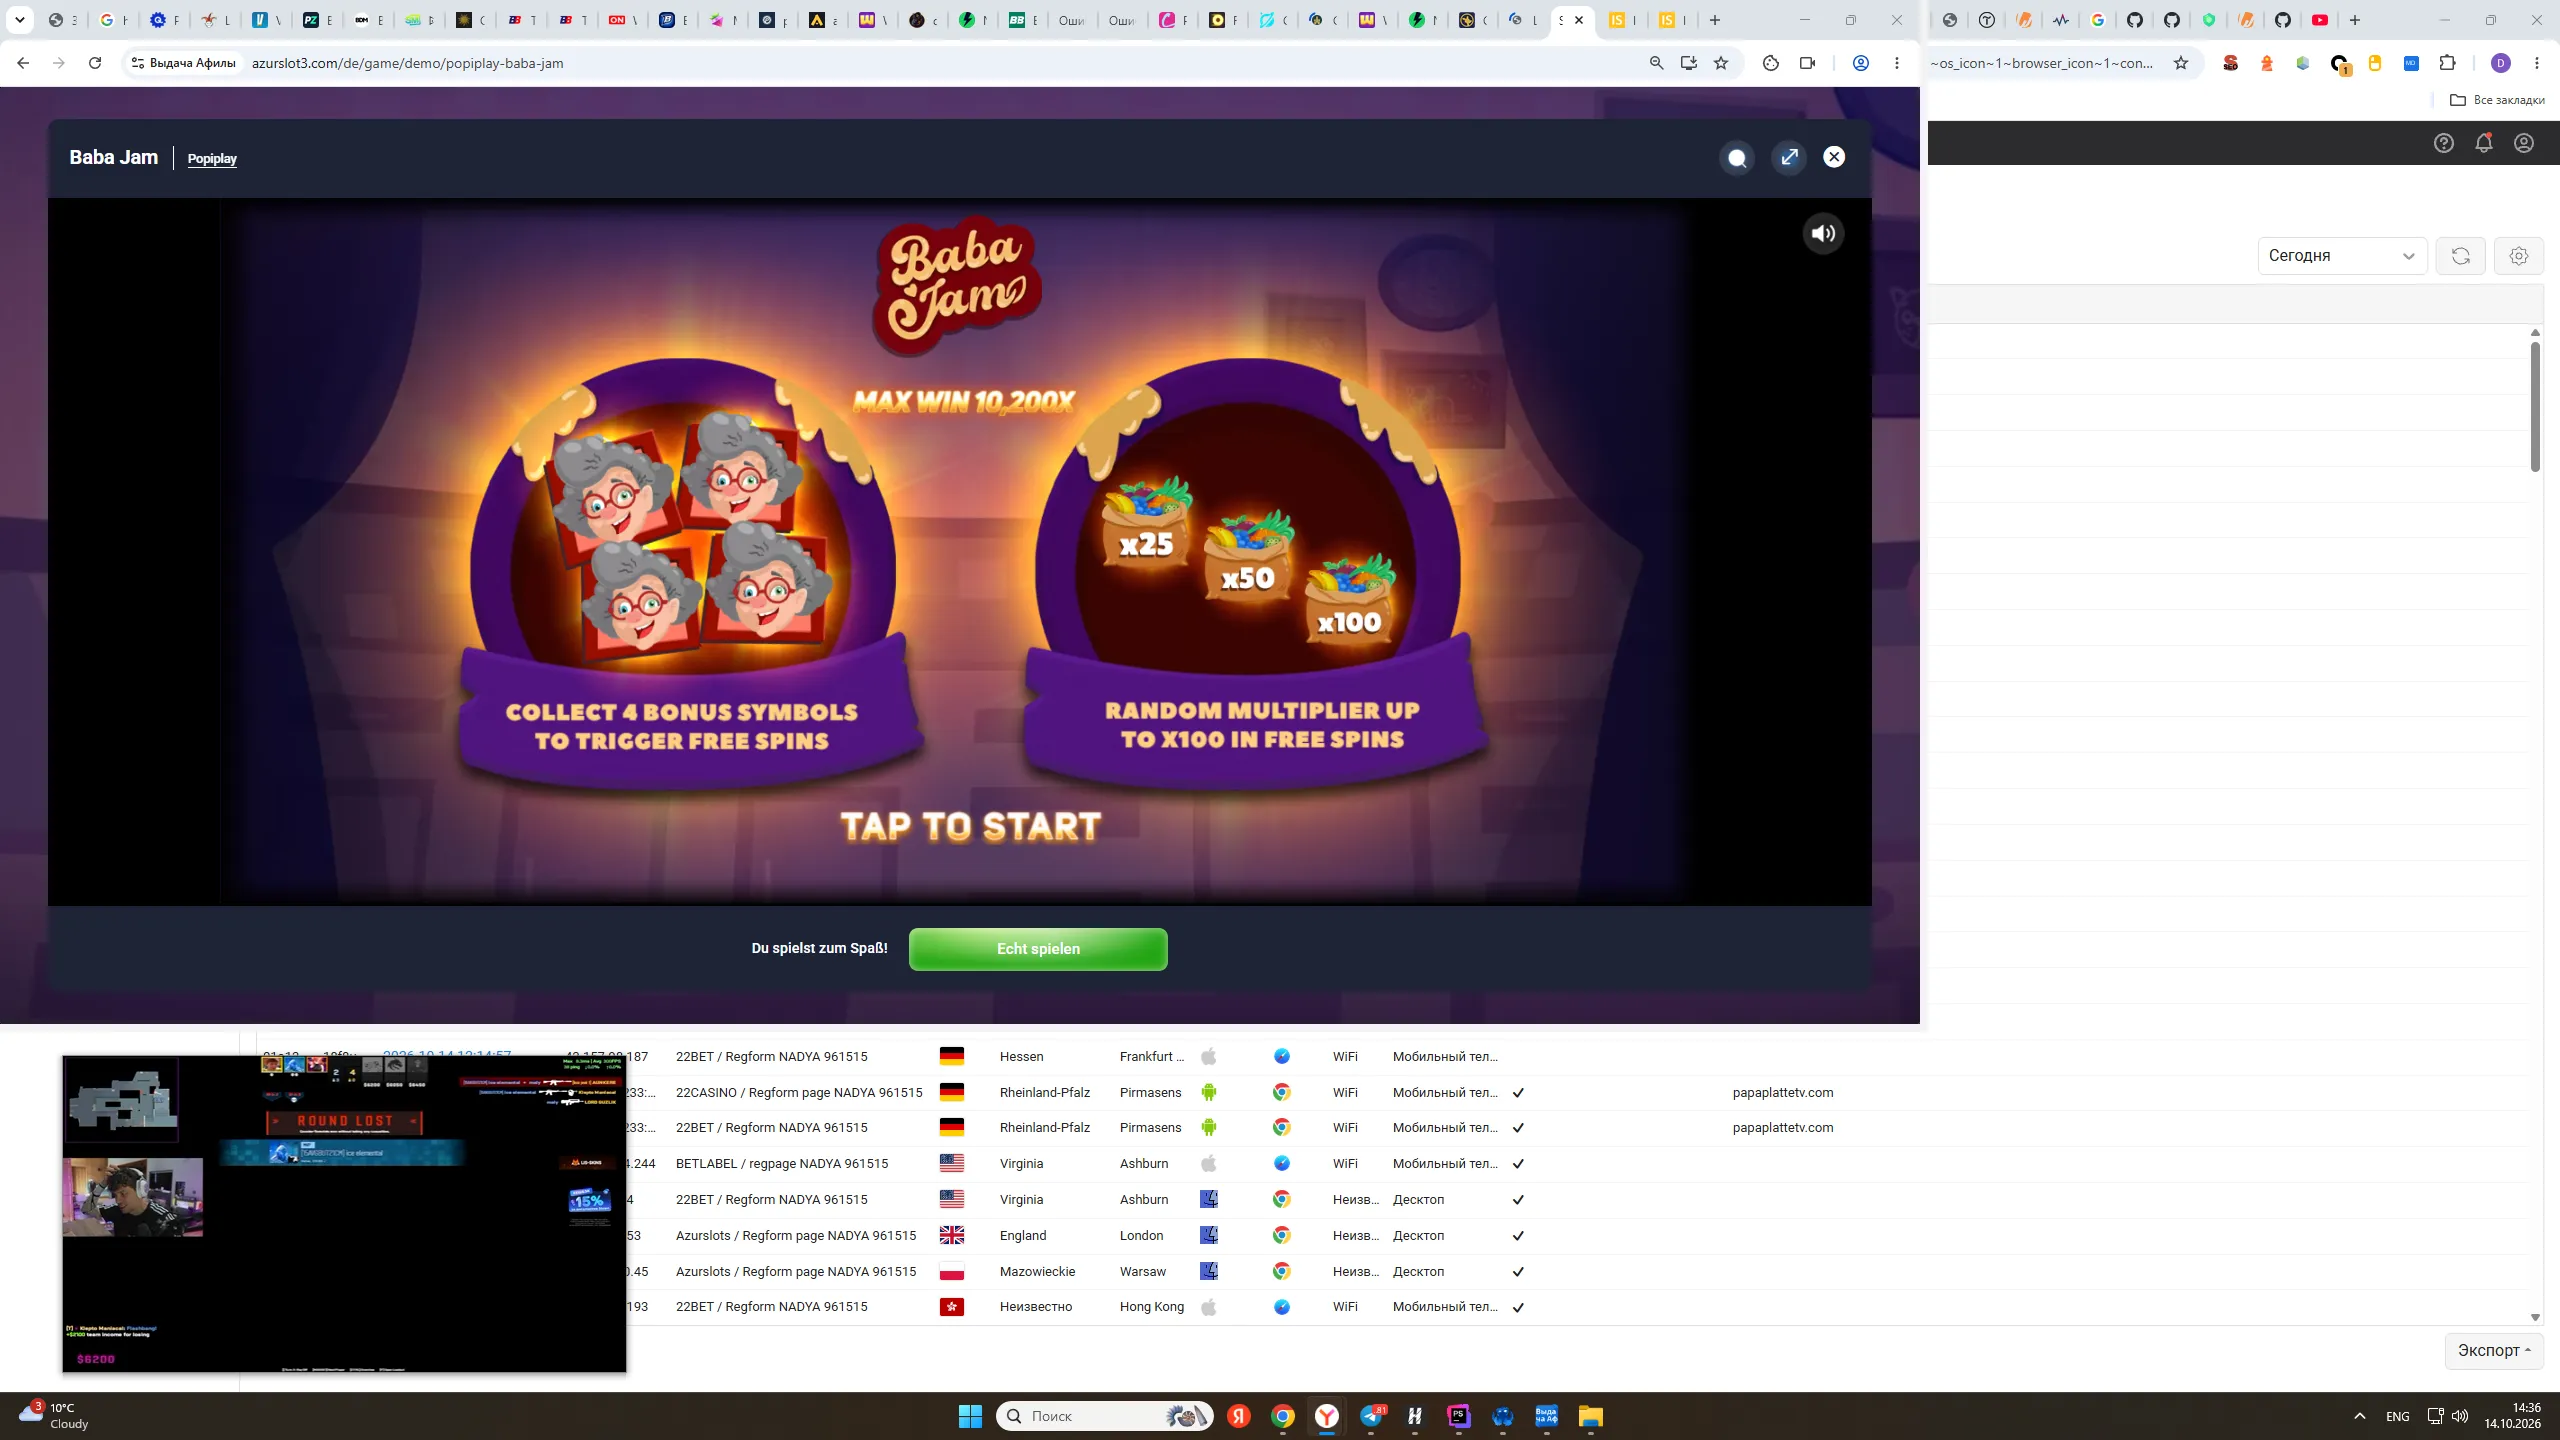The image size is (2560, 1440).
Task: Click the install app icon in address bar
Action: 1689,63
